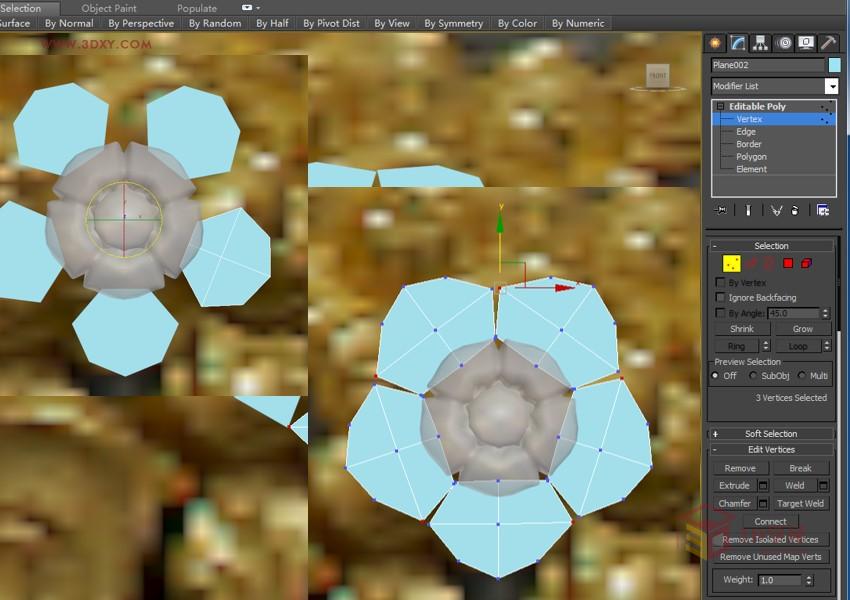Select the Polygon sub-object icon
Image resolution: width=850 pixels, height=600 pixels.
click(x=787, y=263)
